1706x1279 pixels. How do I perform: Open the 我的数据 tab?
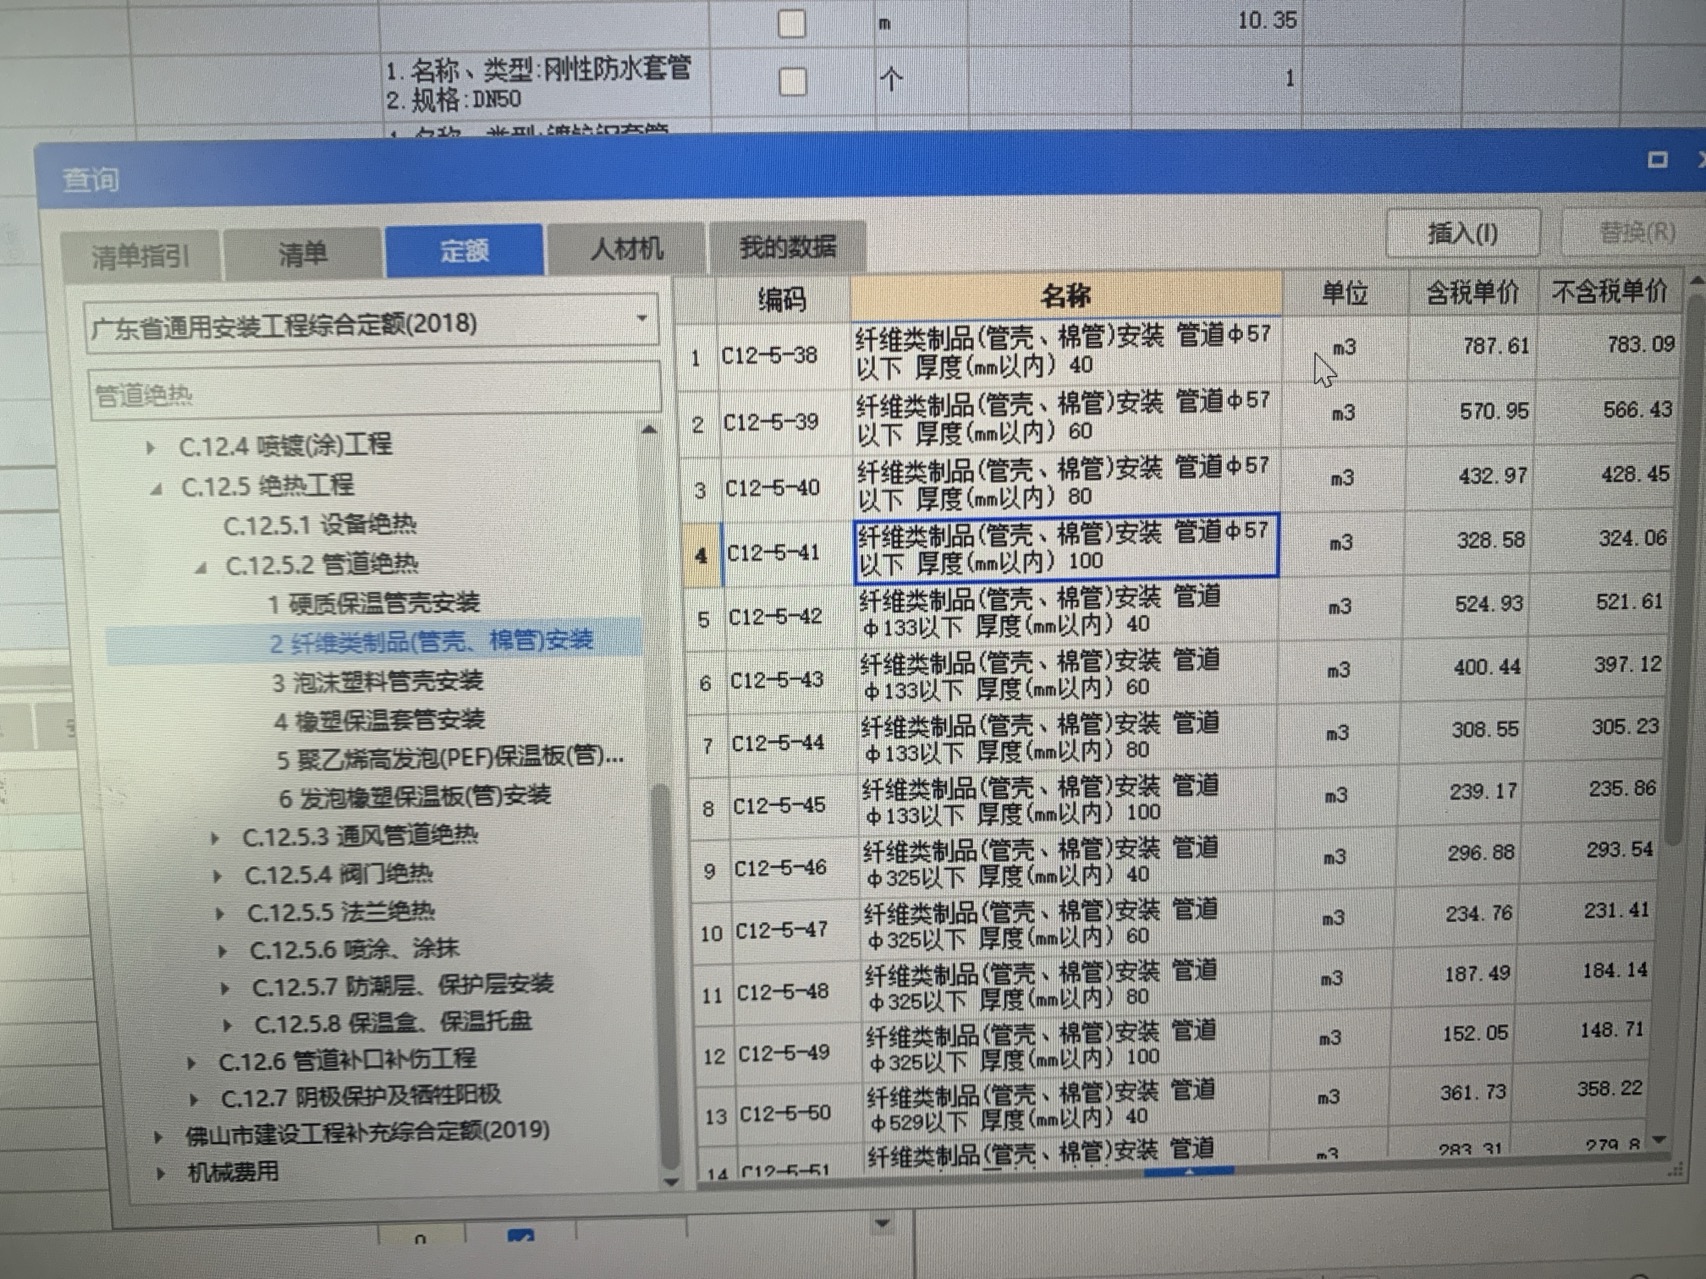[x=787, y=247]
